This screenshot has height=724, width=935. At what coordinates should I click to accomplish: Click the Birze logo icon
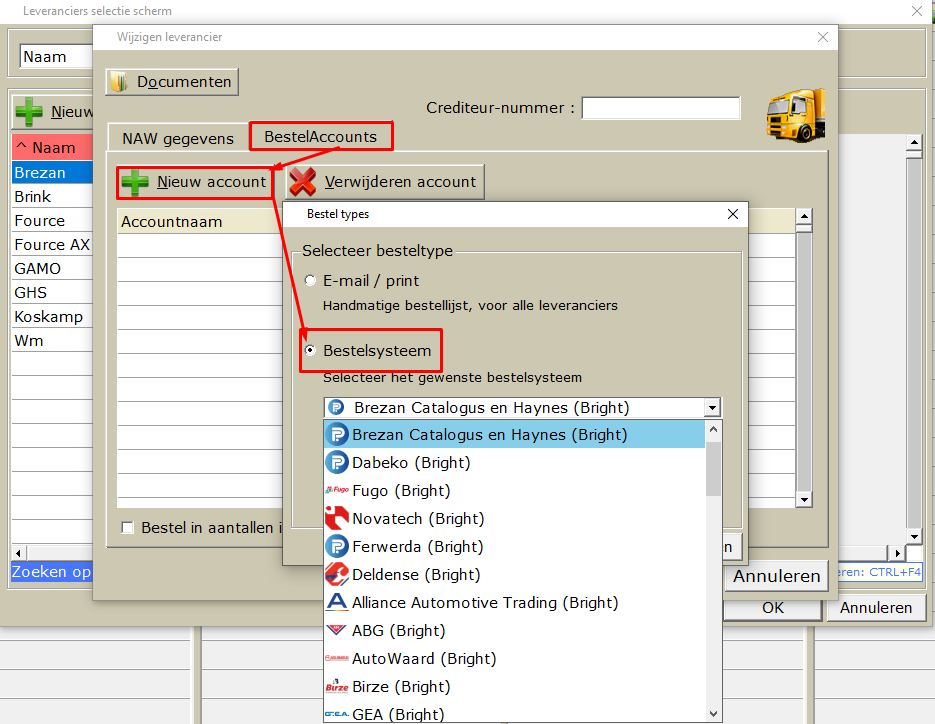(337, 686)
